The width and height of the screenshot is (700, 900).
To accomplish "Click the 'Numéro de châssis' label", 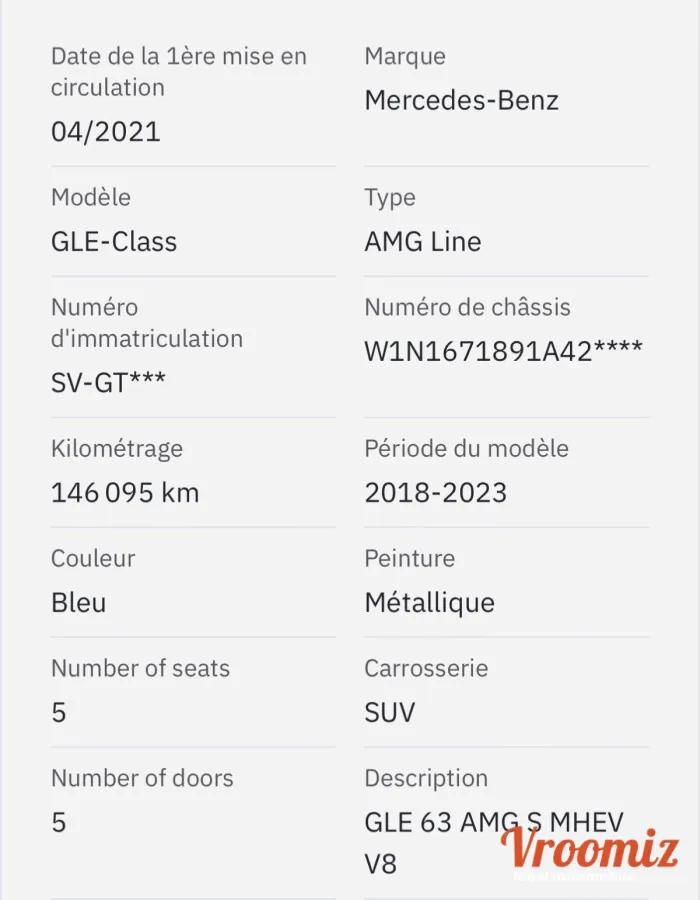I will (467, 308).
